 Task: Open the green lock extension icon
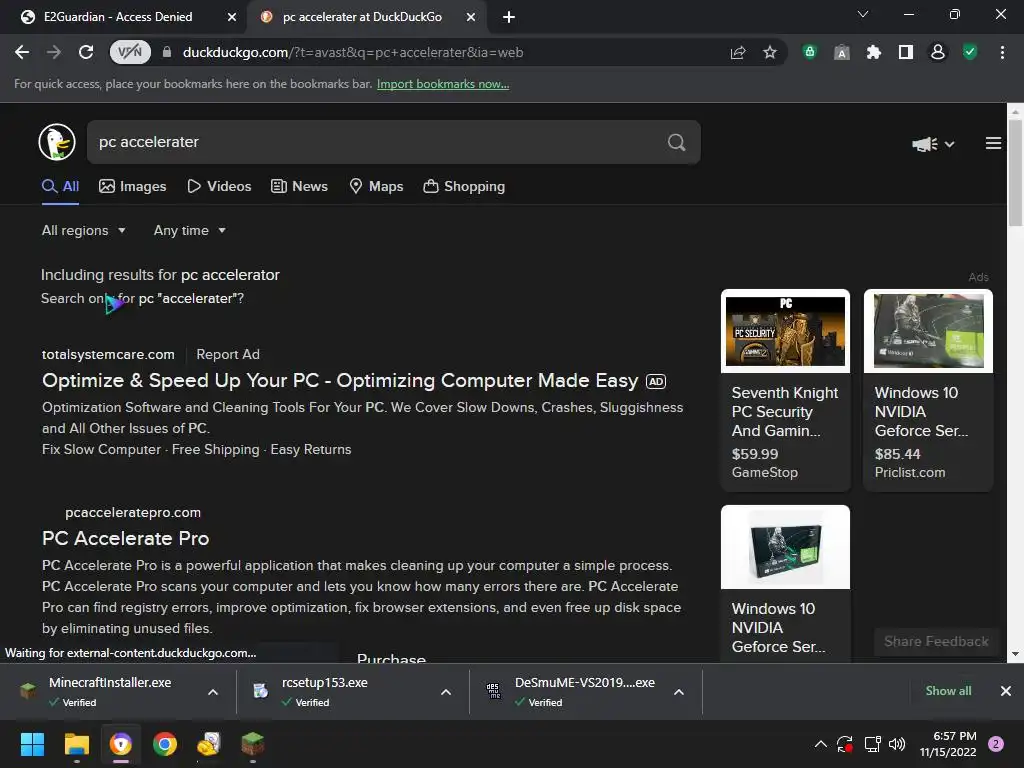point(810,52)
